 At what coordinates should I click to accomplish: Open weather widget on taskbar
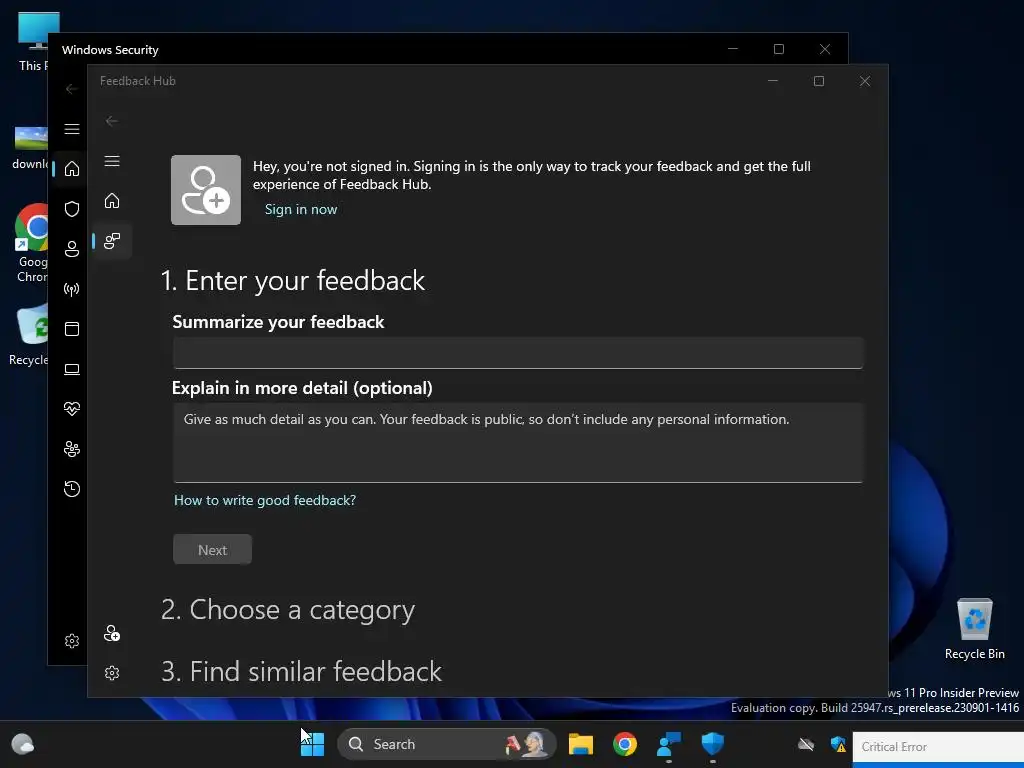point(23,744)
